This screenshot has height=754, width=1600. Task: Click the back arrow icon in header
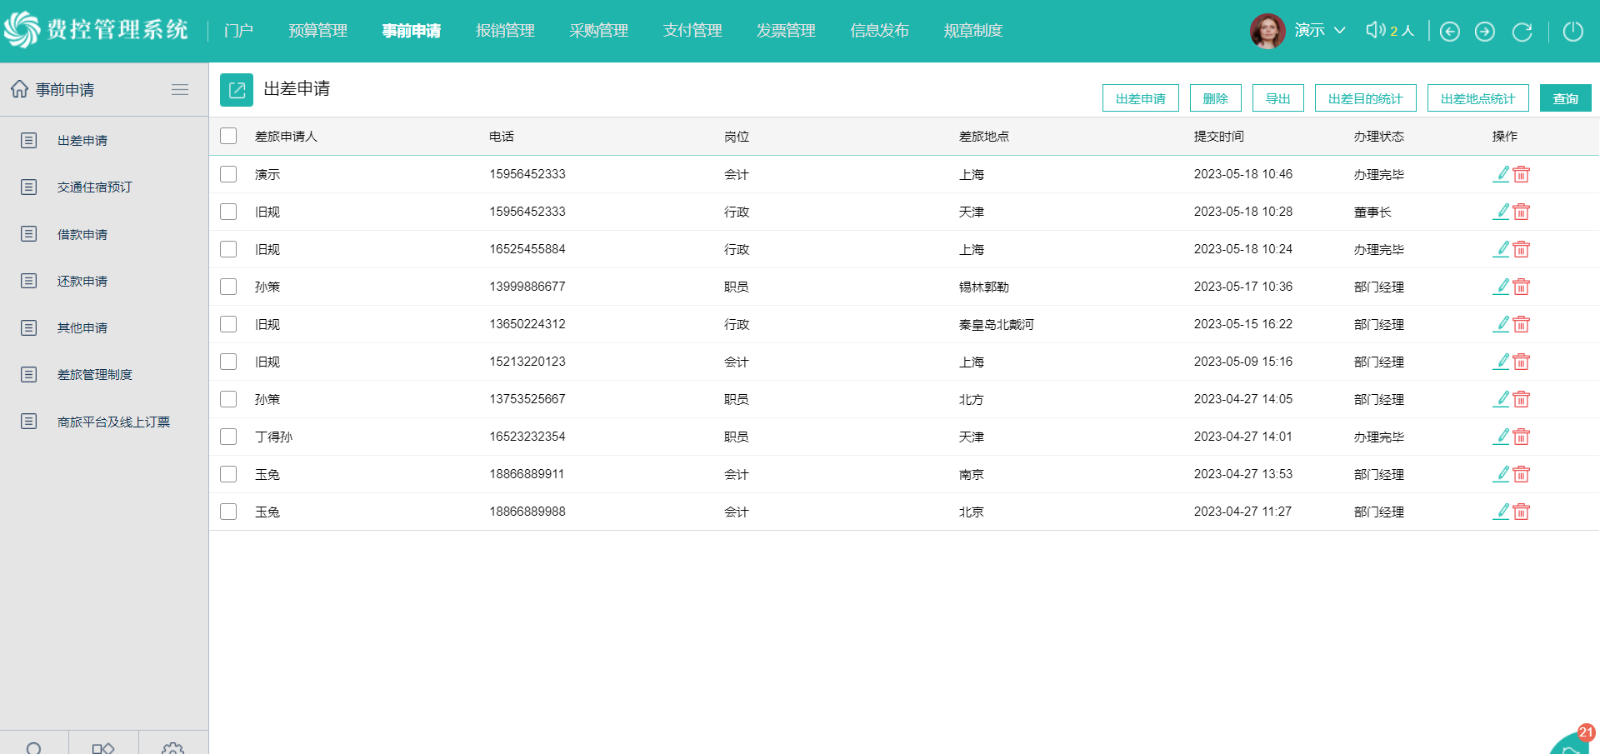click(1450, 32)
